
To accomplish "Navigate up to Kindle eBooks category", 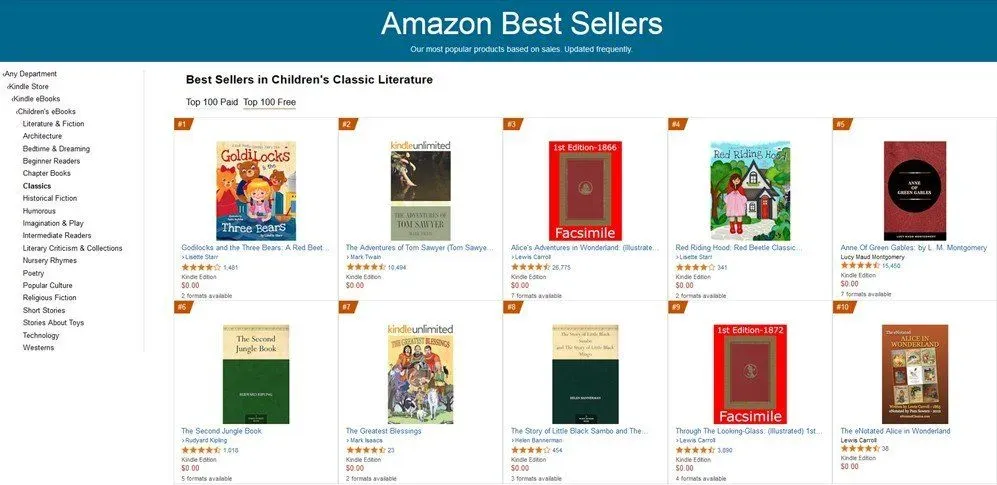I will [37, 99].
